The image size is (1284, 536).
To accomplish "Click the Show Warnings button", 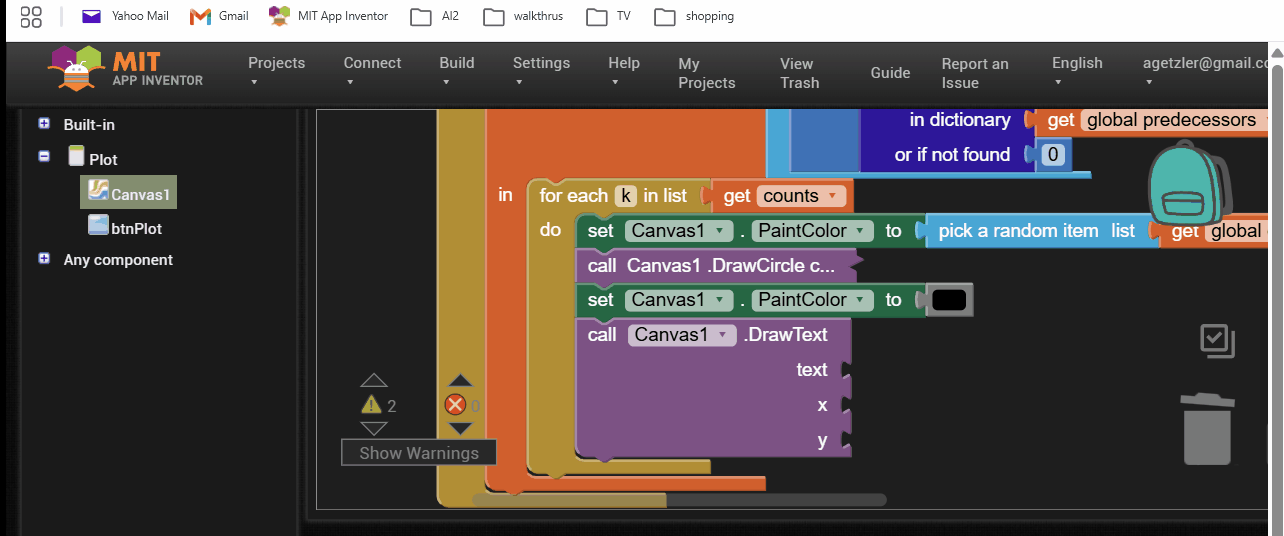I will [419, 453].
